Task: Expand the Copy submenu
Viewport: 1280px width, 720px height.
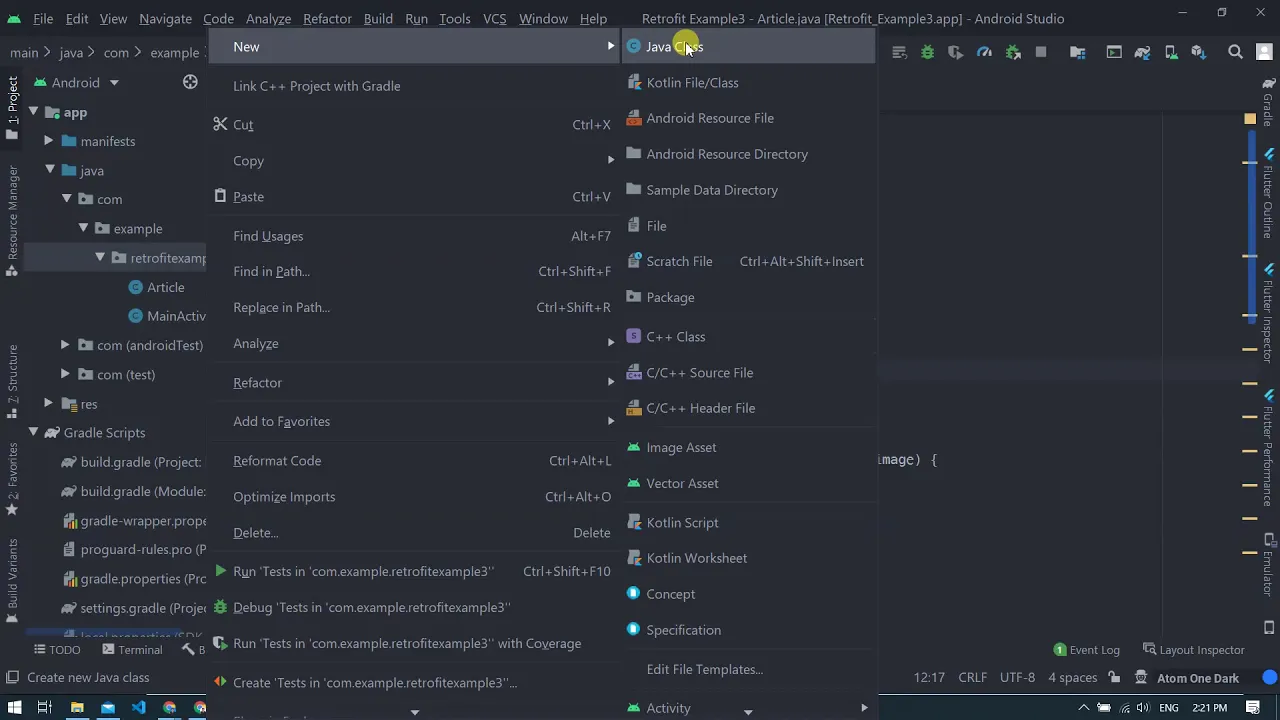Action: tap(414, 161)
